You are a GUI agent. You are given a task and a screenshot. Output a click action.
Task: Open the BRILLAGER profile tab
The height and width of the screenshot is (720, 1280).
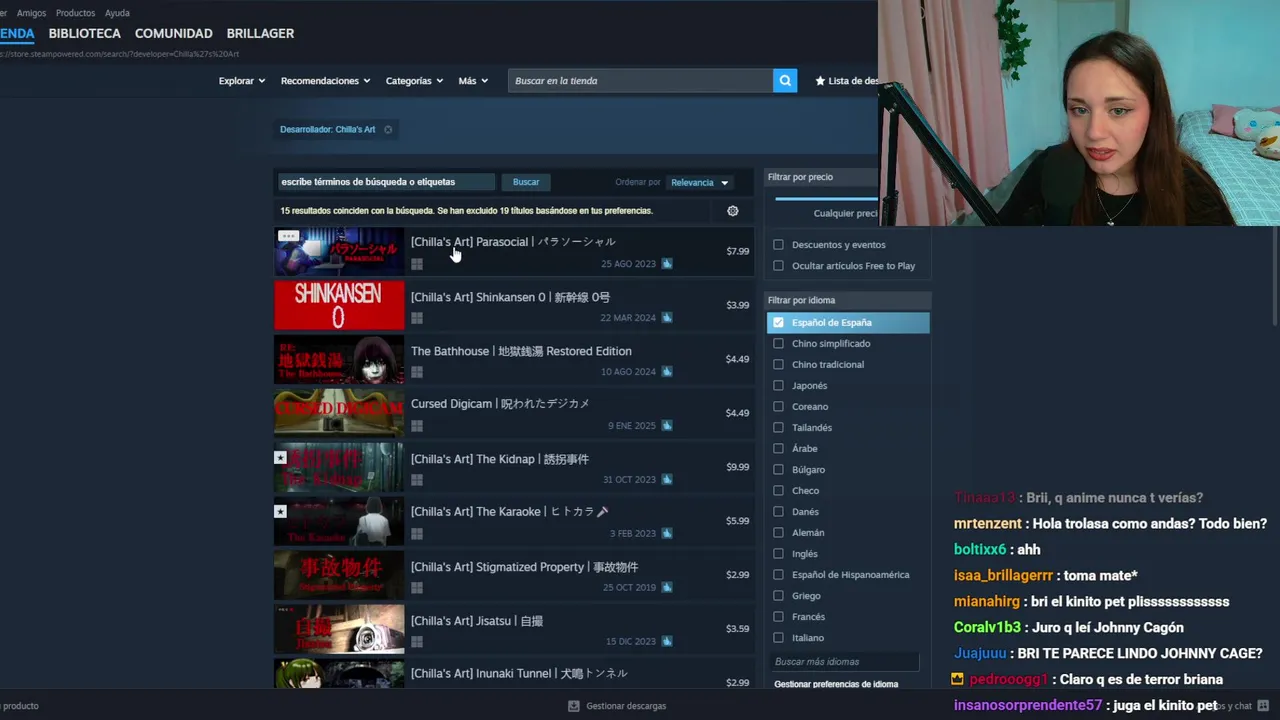260,33
